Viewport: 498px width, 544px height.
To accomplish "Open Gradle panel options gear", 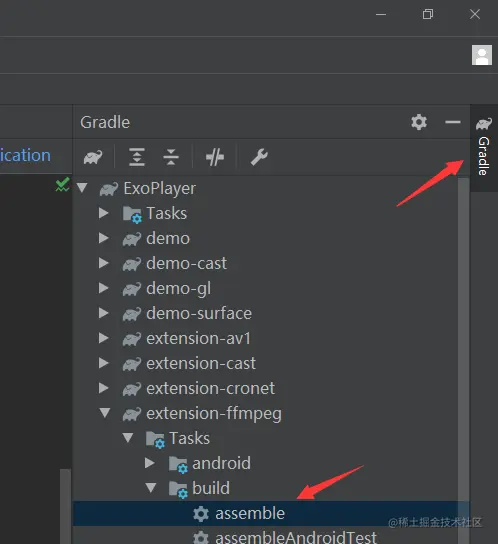I will click(419, 122).
